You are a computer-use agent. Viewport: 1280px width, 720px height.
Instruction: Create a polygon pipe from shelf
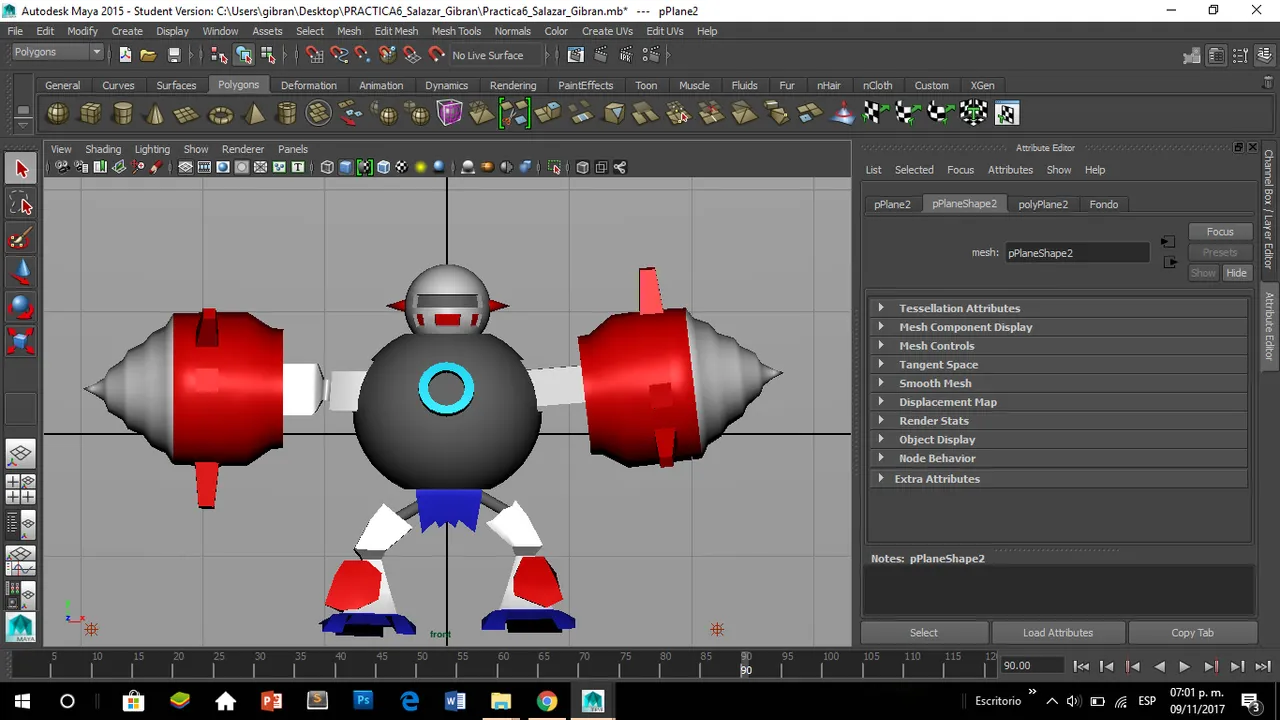pos(286,114)
